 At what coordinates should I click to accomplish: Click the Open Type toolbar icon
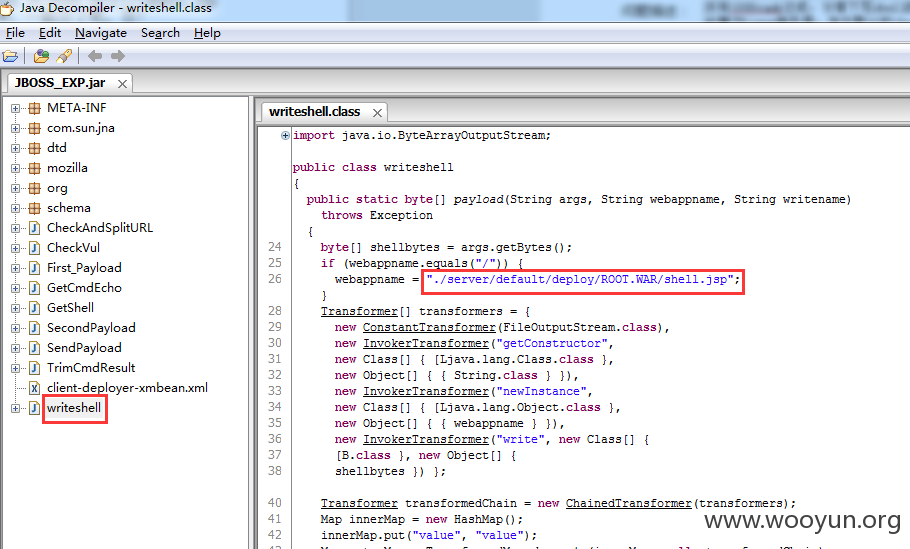(x=41, y=56)
